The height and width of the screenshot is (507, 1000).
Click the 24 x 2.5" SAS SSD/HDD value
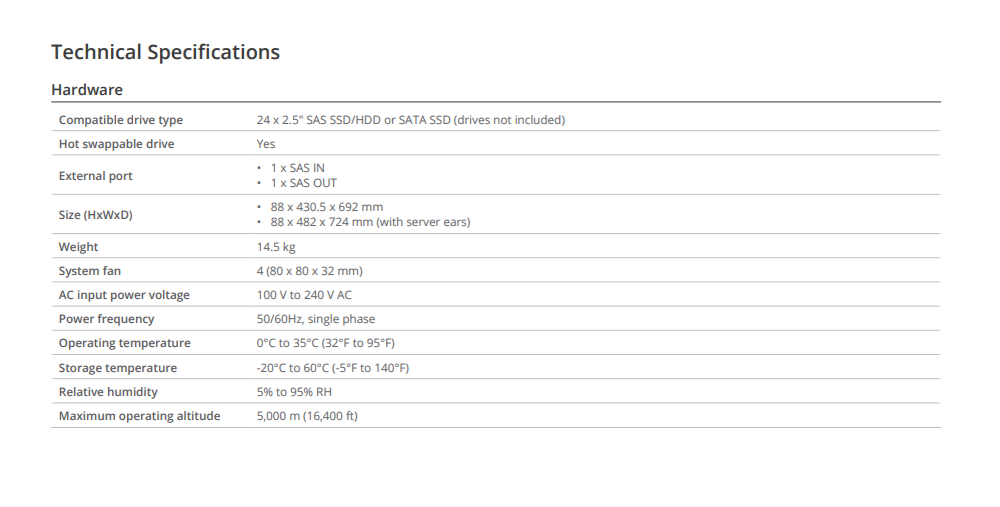410,120
